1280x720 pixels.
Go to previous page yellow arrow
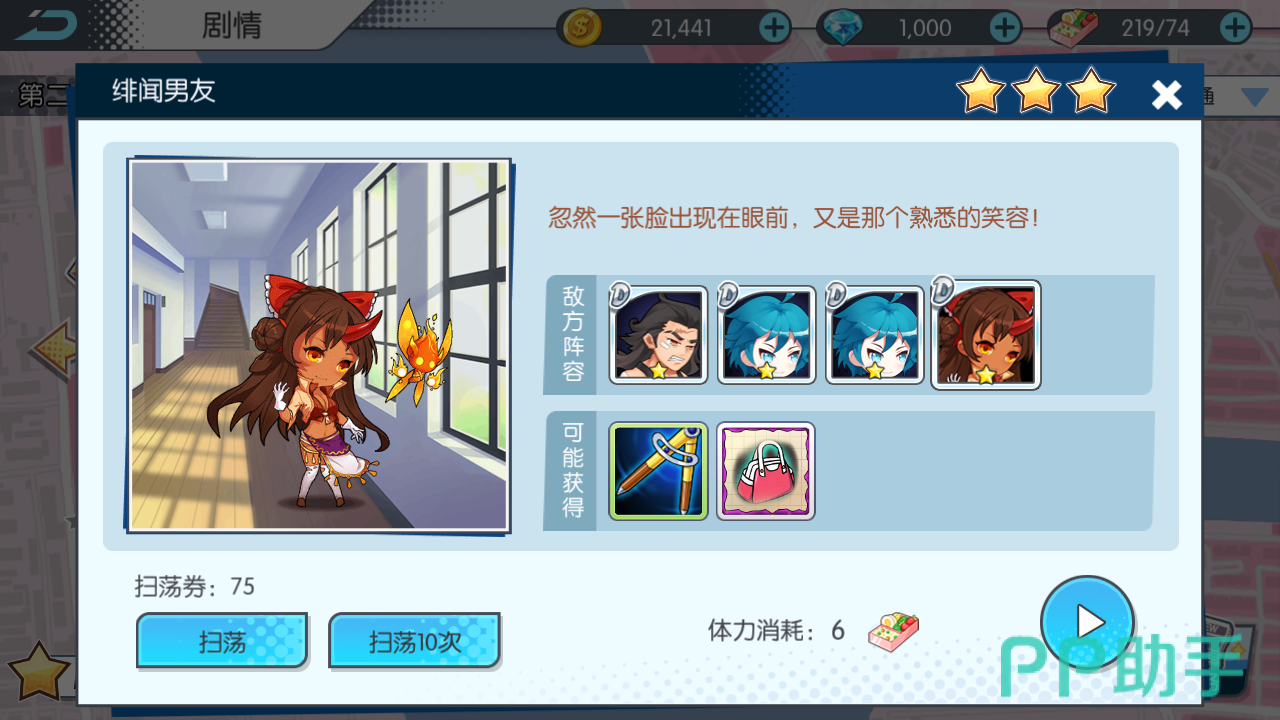(x=52, y=348)
